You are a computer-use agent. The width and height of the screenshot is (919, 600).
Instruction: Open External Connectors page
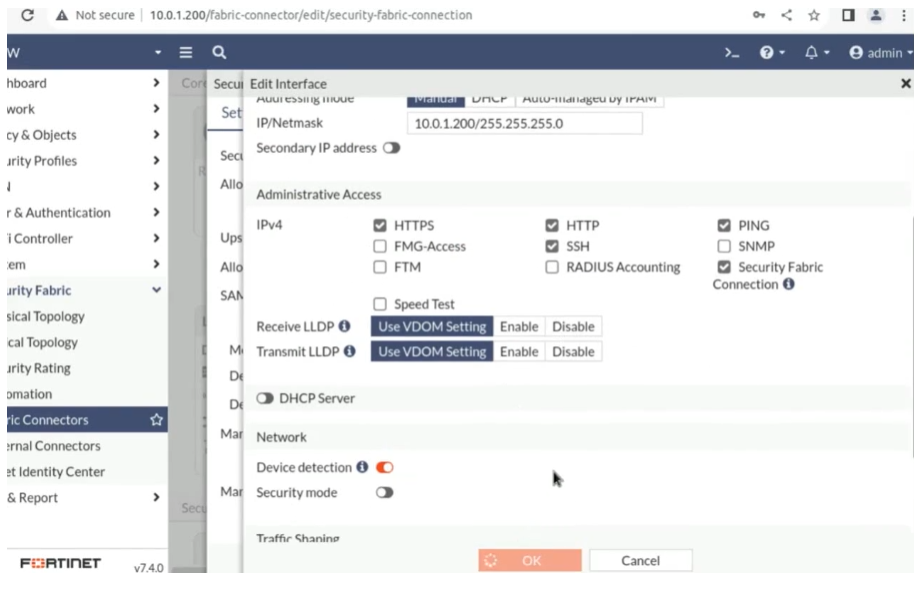pos(53,446)
